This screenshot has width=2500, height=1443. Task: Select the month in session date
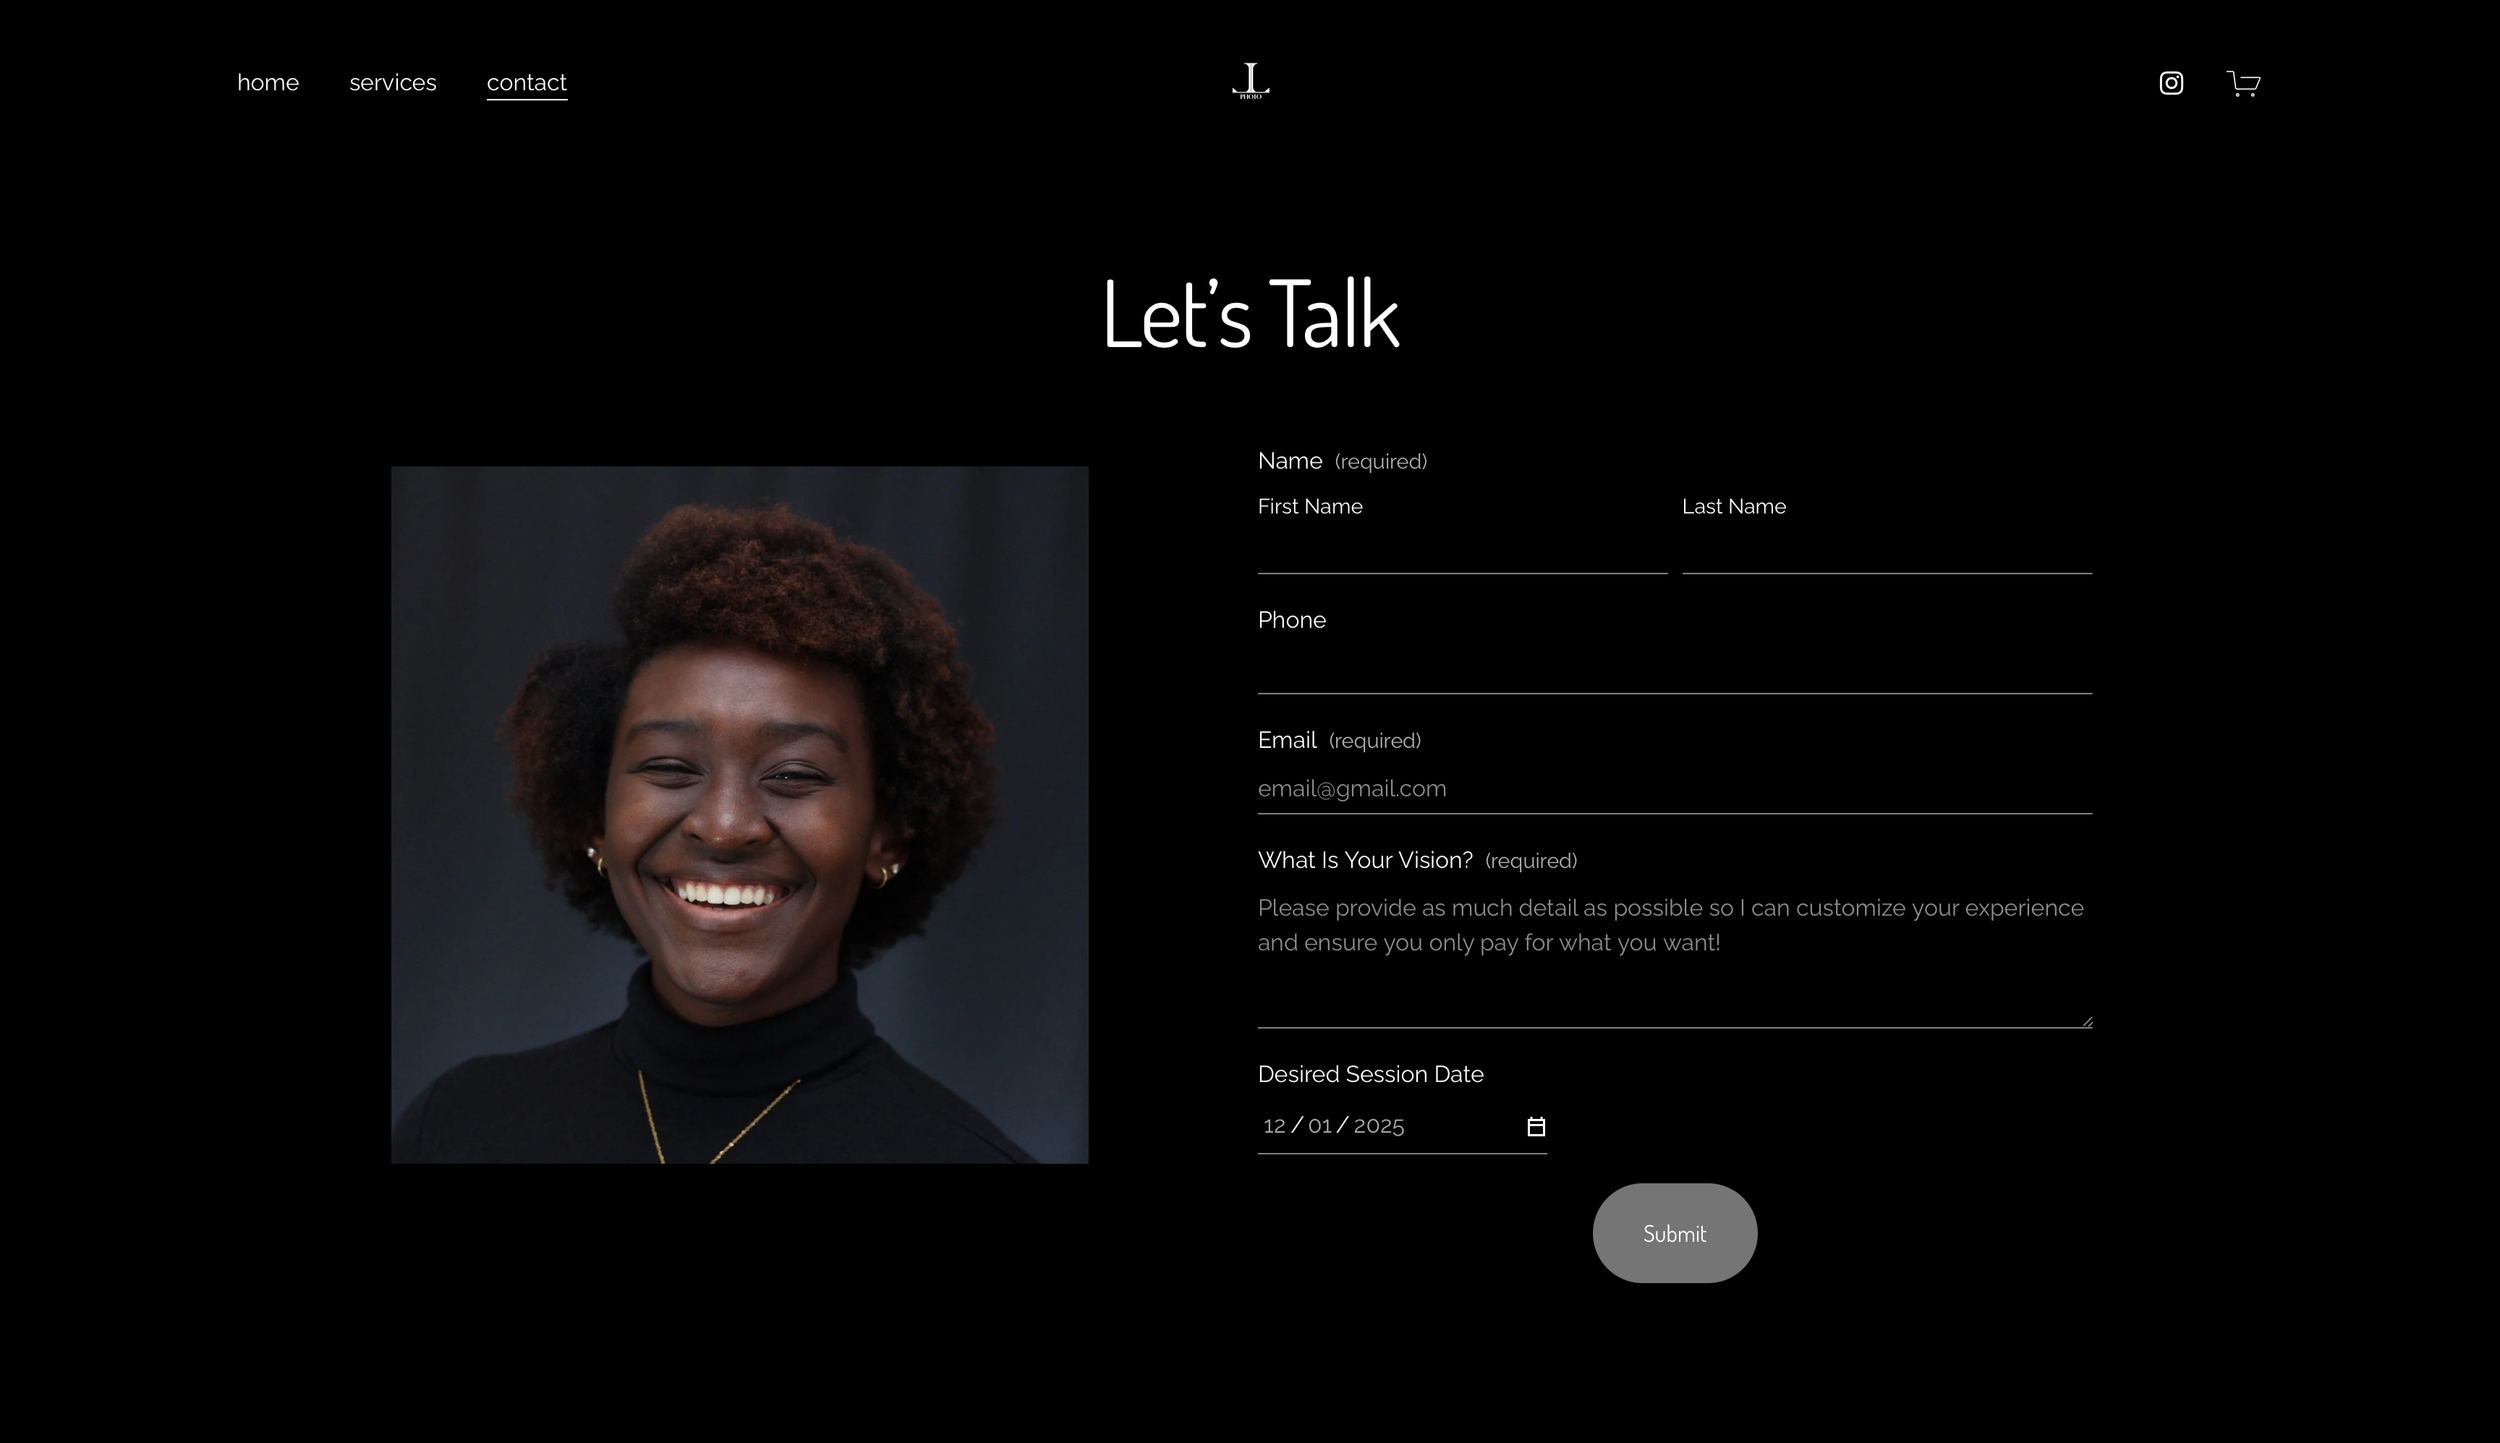[x=1274, y=1126]
